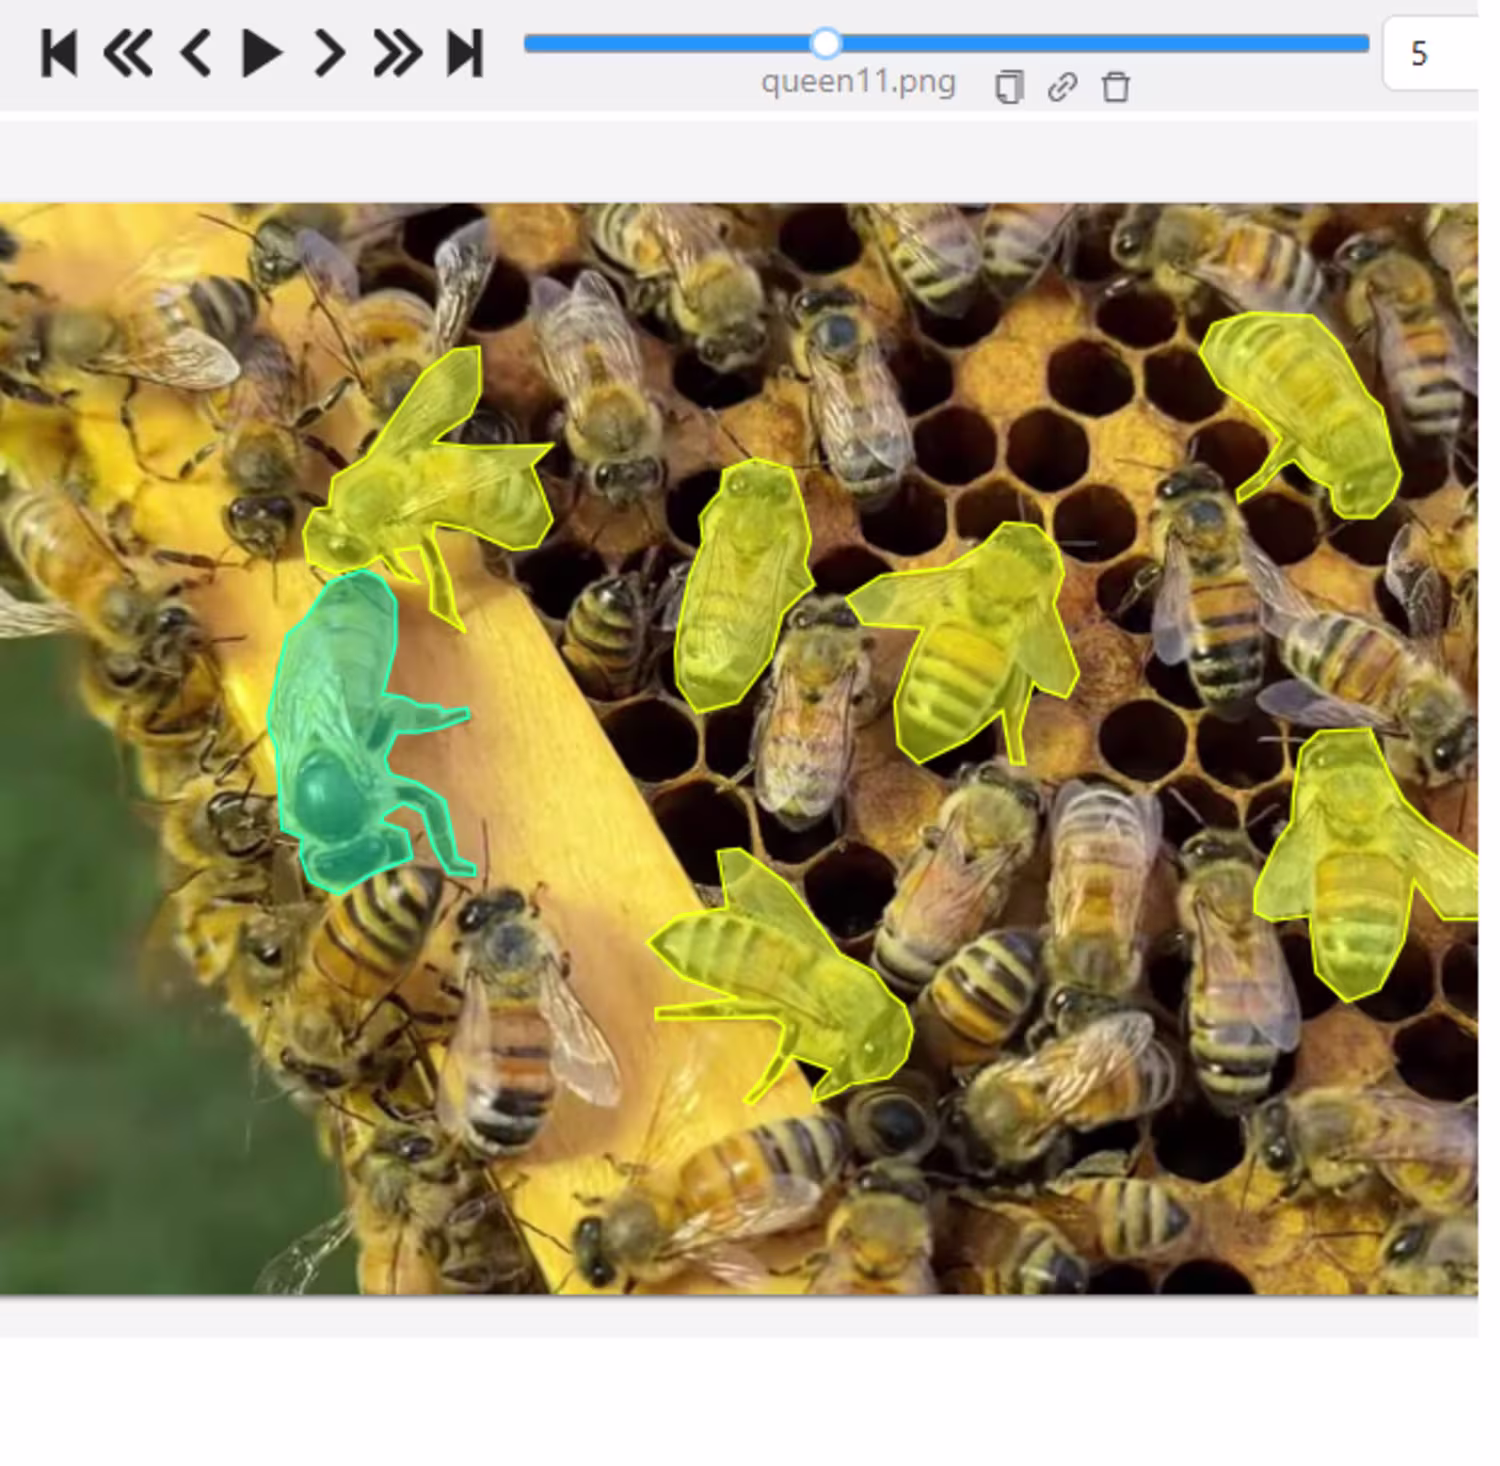Click the queen11.png filename label
This screenshot has width=1500, height=1466.
tap(858, 82)
